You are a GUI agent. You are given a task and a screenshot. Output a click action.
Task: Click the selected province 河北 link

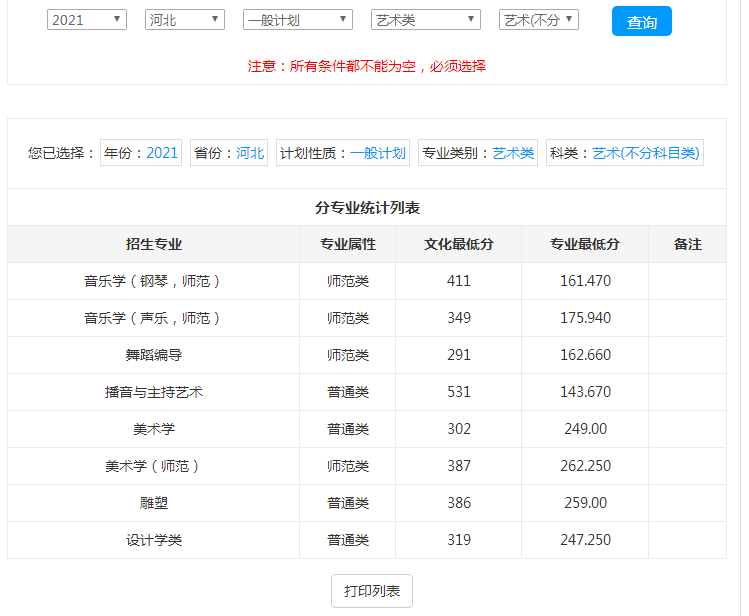250,153
